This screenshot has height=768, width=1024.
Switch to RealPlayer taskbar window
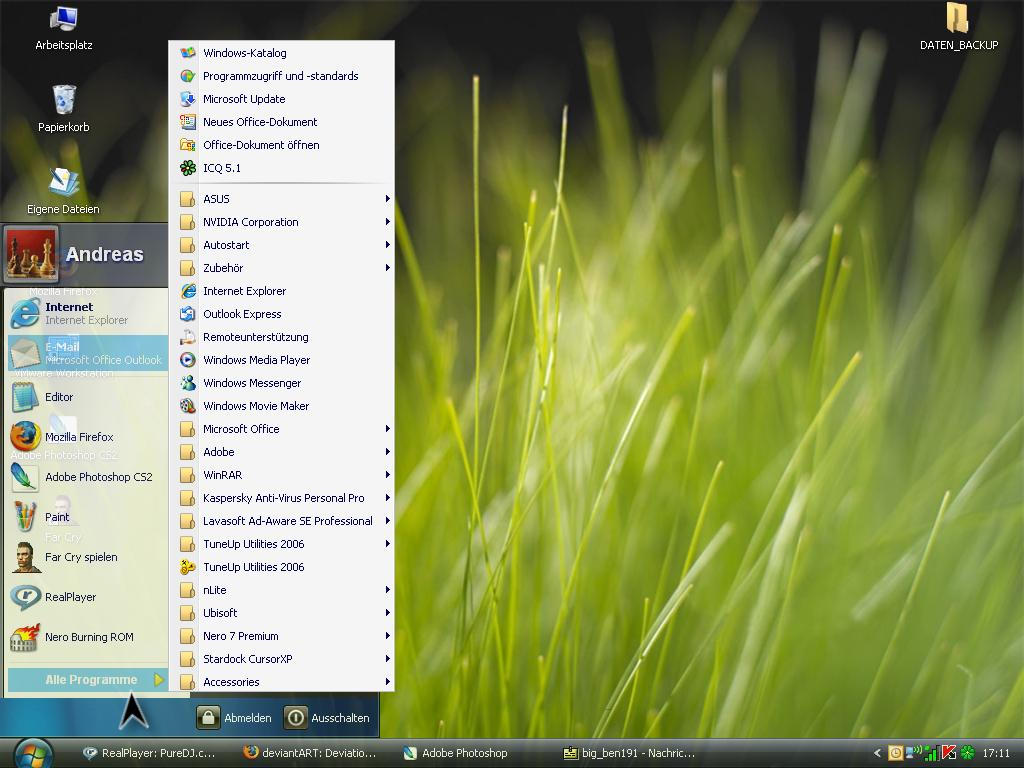tap(149, 753)
